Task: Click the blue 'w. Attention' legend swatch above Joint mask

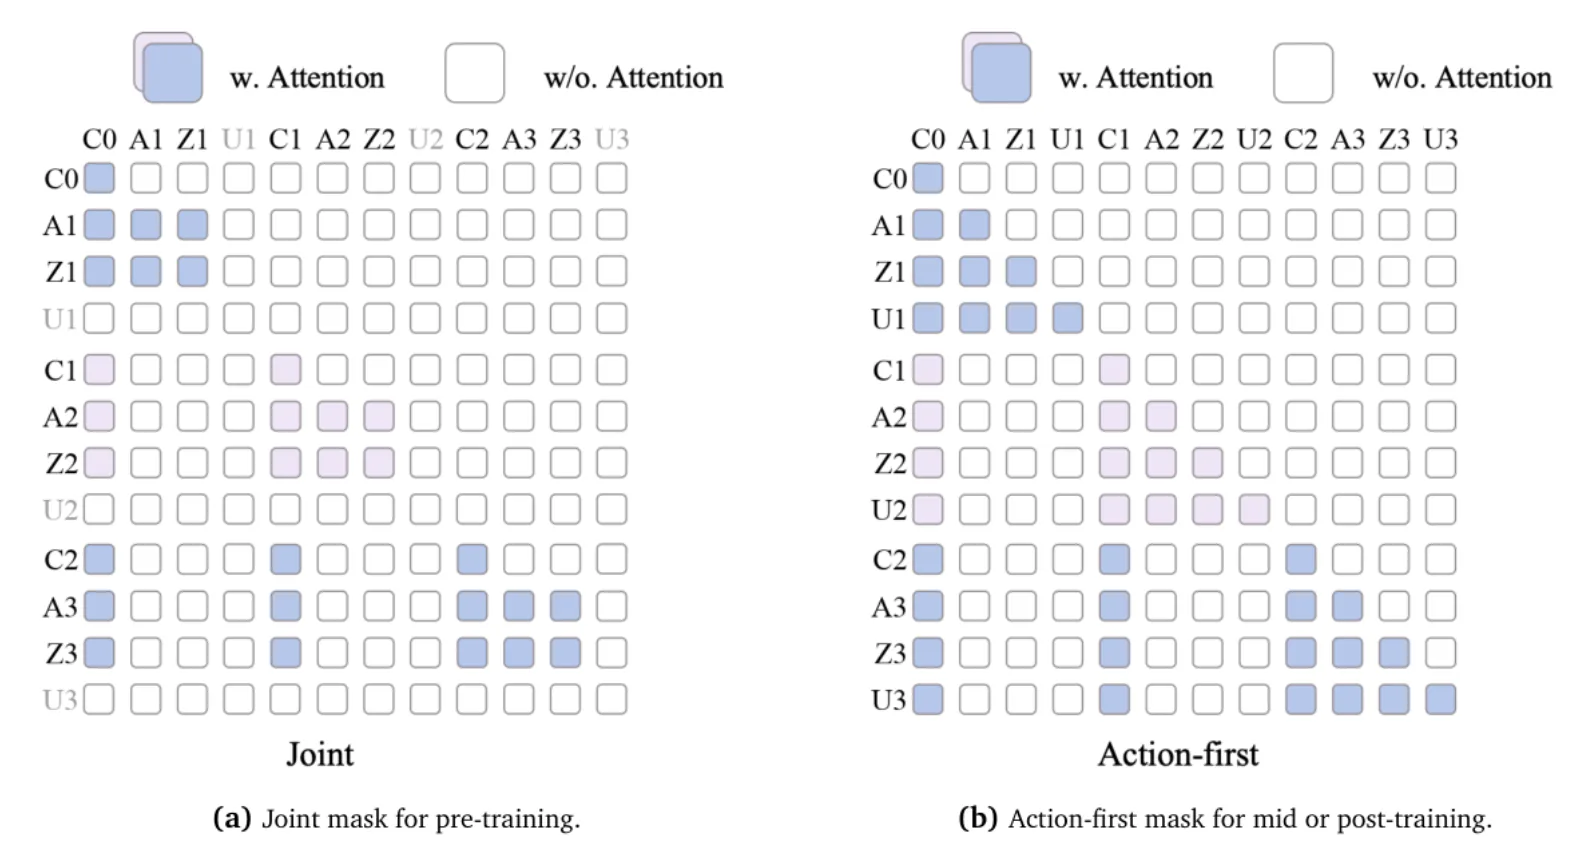Action: pos(173,72)
